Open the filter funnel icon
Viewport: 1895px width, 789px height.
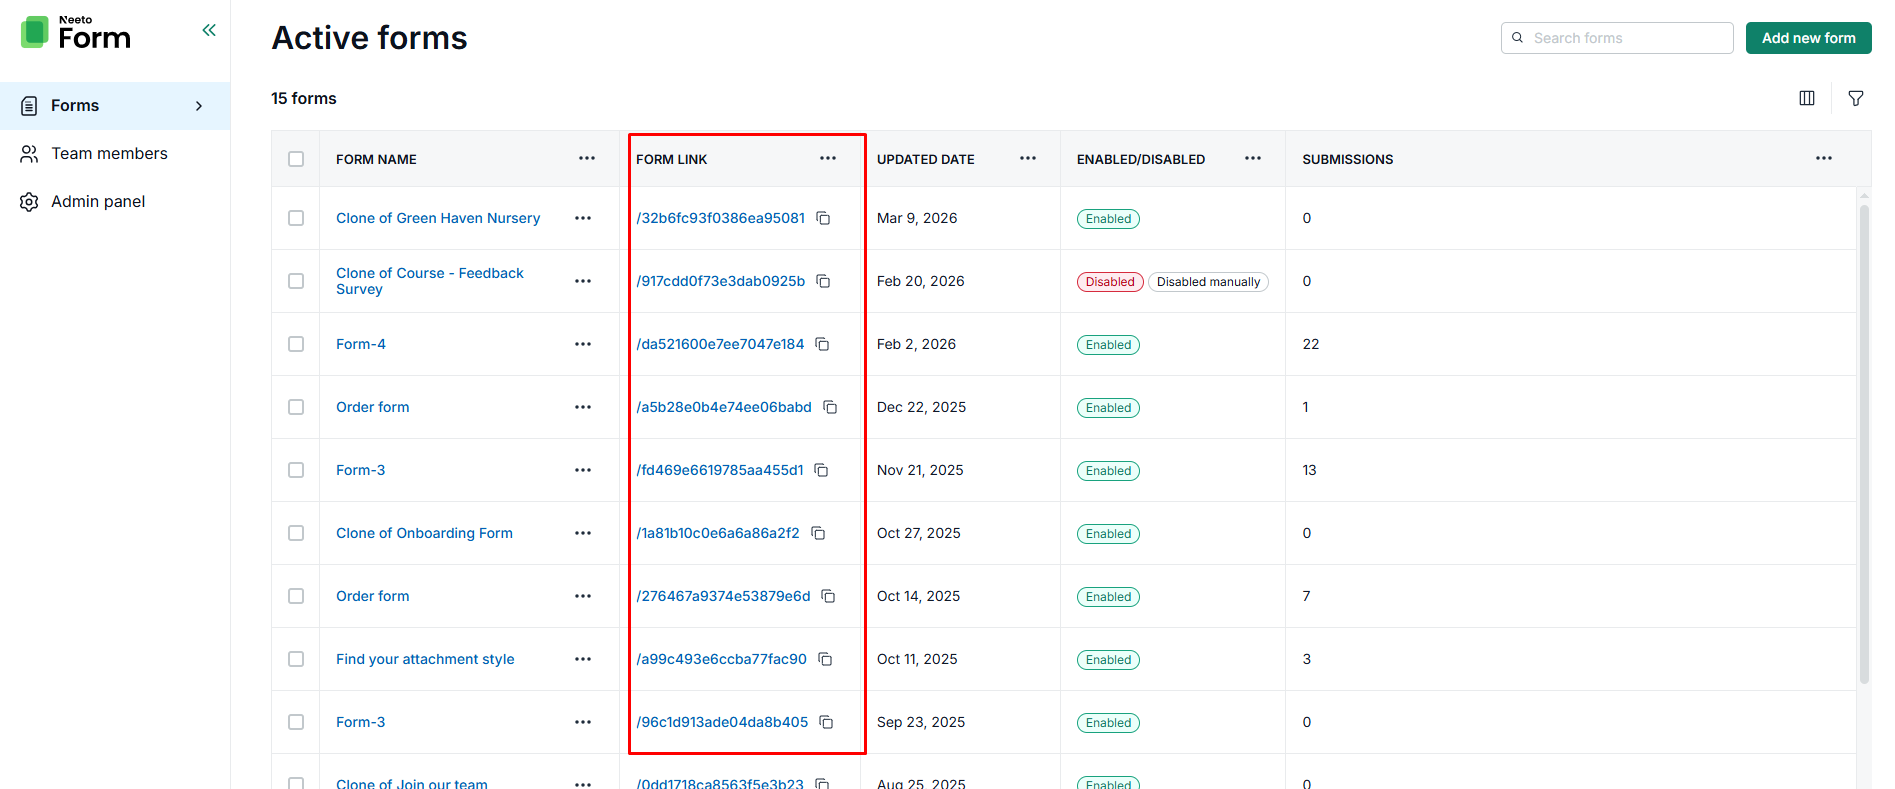pos(1855,98)
